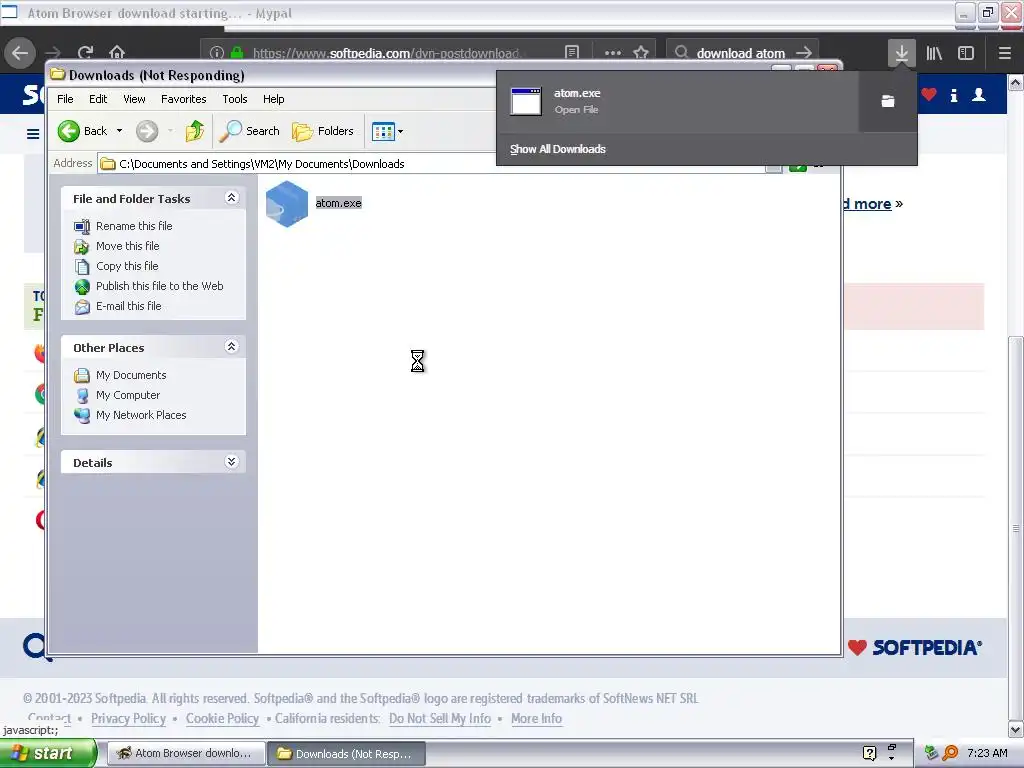The width and height of the screenshot is (1024, 768).
Task: Toggle the Folders pane button
Action: click(323, 131)
